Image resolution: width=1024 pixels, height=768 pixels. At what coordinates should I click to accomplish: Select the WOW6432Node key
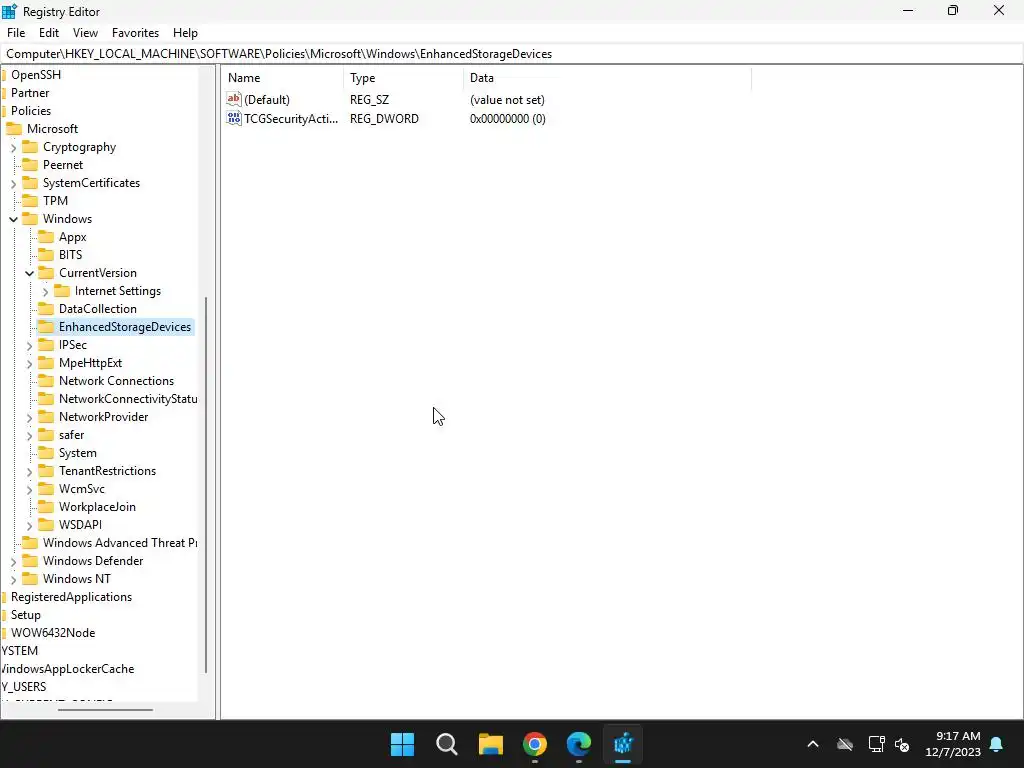point(53,633)
